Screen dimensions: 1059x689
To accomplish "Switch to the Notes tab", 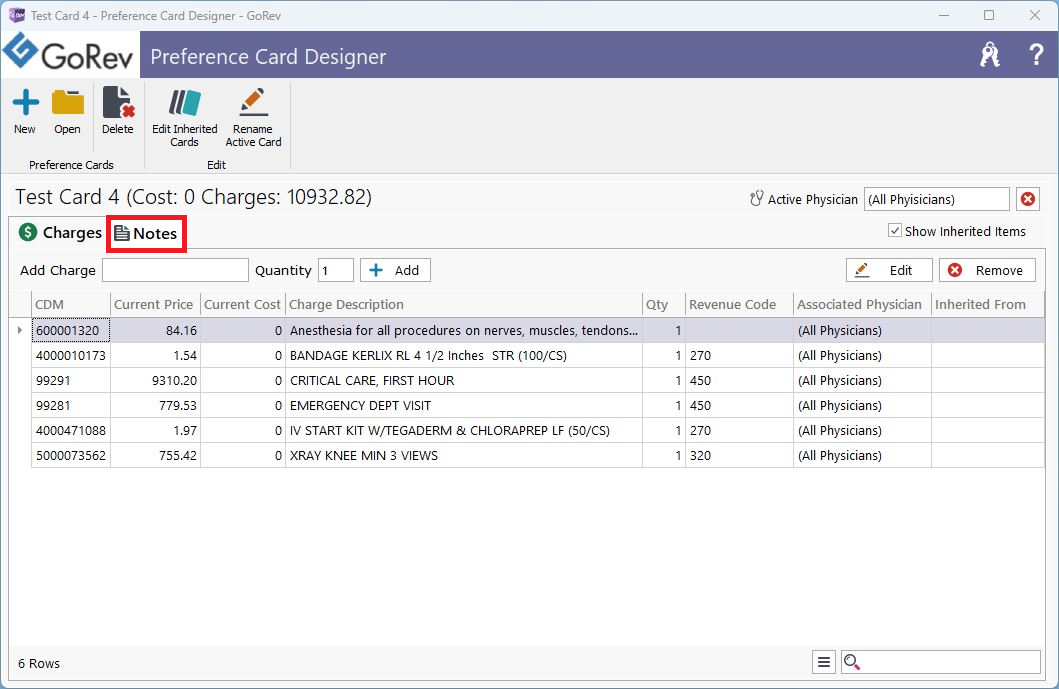I will tap(146, 234).
